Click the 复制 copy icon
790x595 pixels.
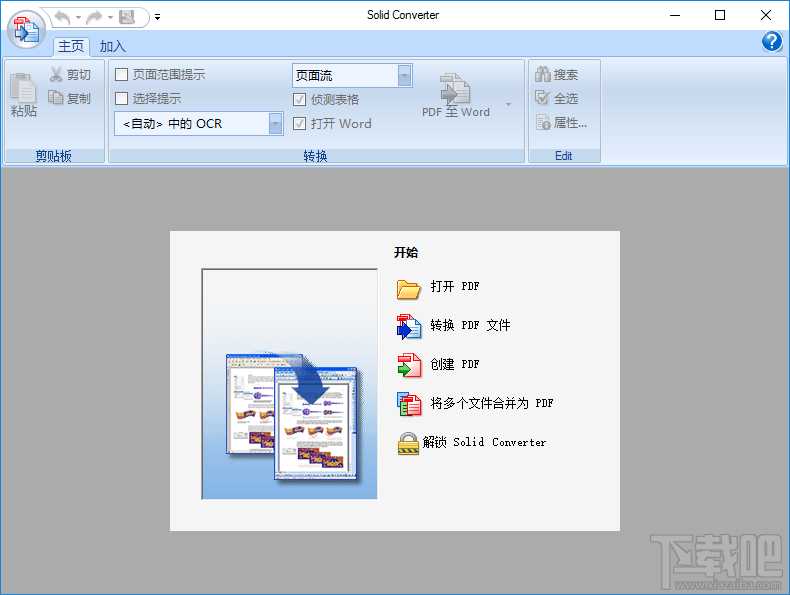coord(55,97)
